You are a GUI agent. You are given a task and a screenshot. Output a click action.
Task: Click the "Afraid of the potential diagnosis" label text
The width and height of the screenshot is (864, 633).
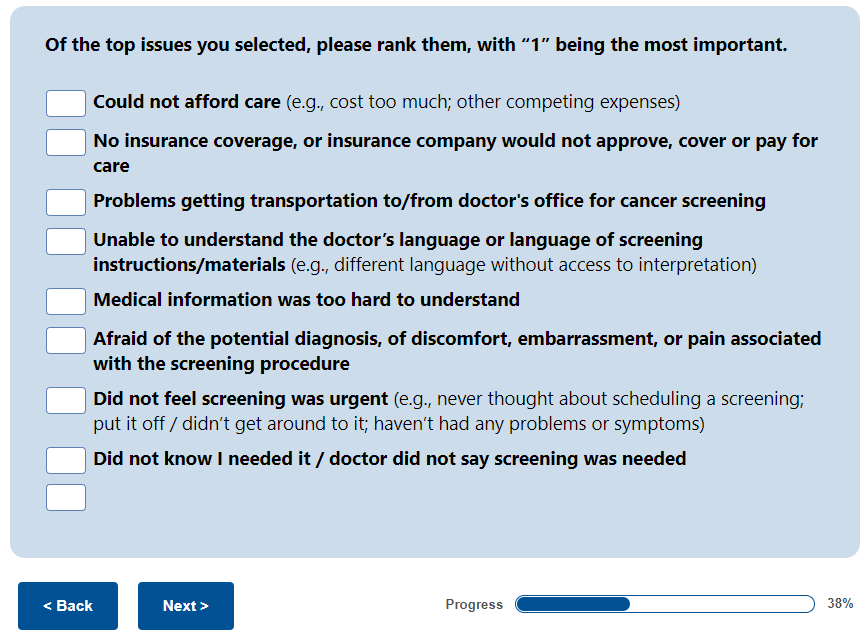[x=457, y=339]
